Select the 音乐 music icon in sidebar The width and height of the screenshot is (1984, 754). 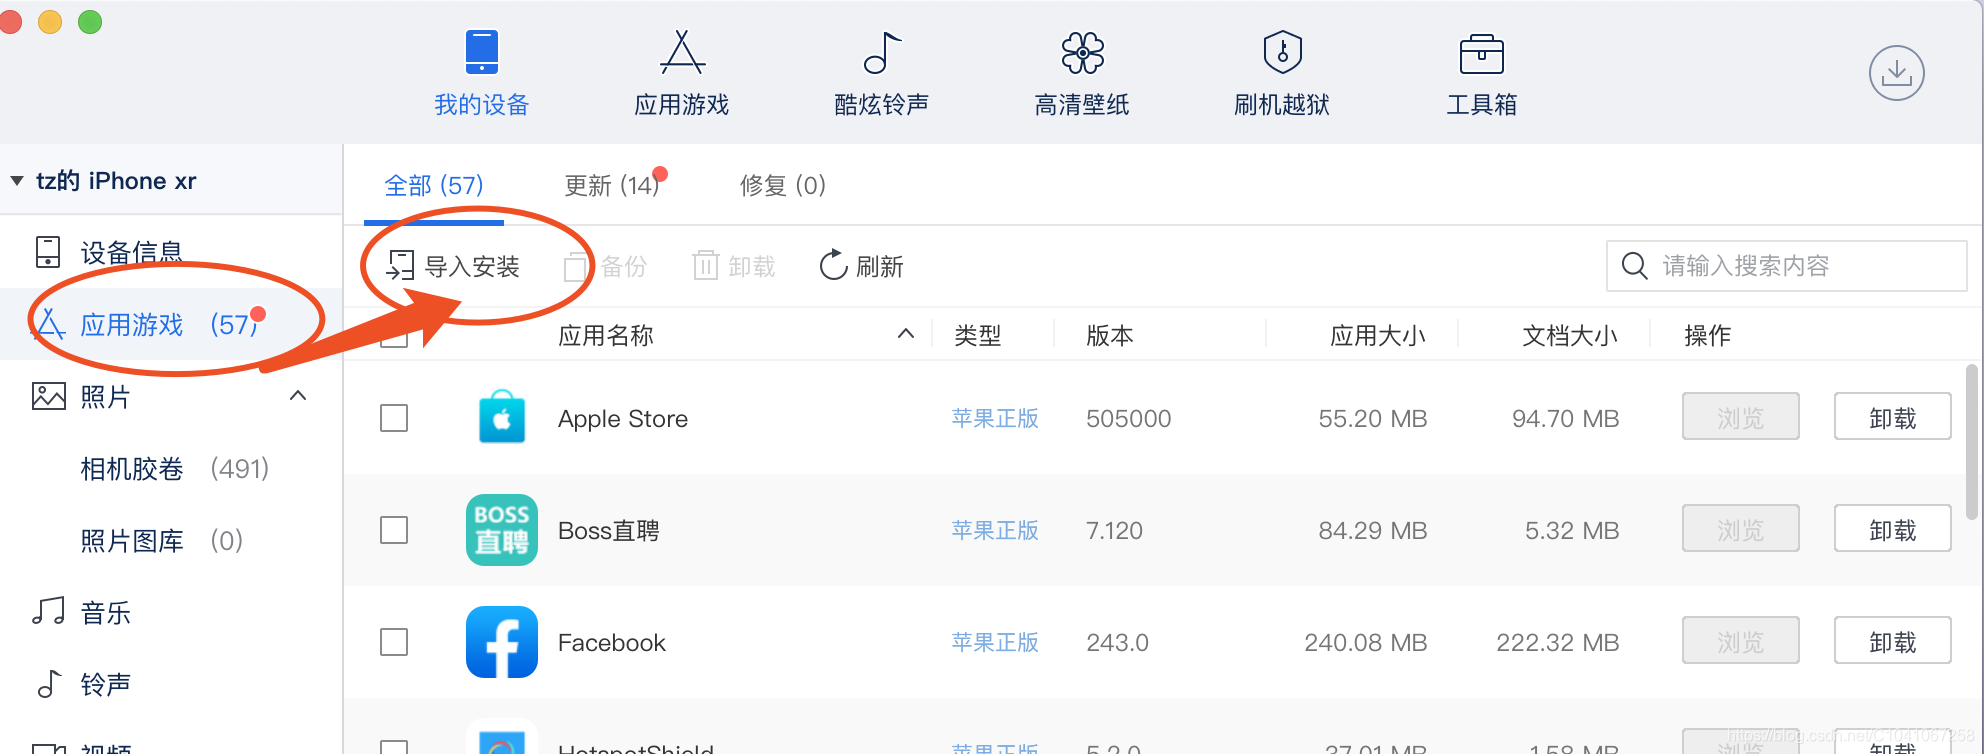pyautogui.click(x=48, y=611)
